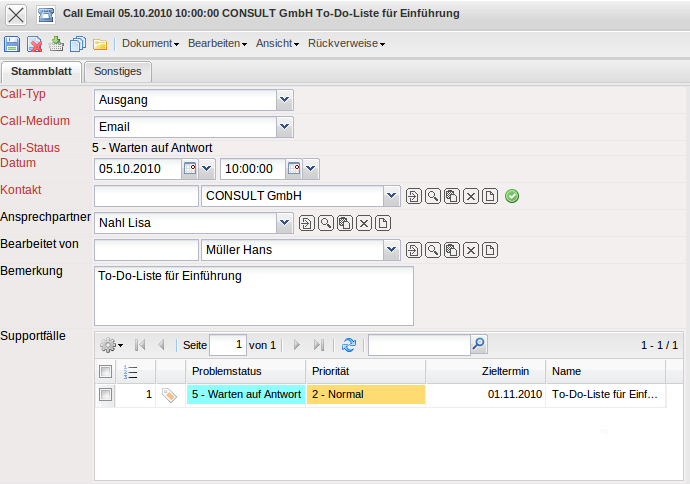The image size is (690, 484).
Task: Click the delete document icon with red X
Action: click(x=34, y=44)
